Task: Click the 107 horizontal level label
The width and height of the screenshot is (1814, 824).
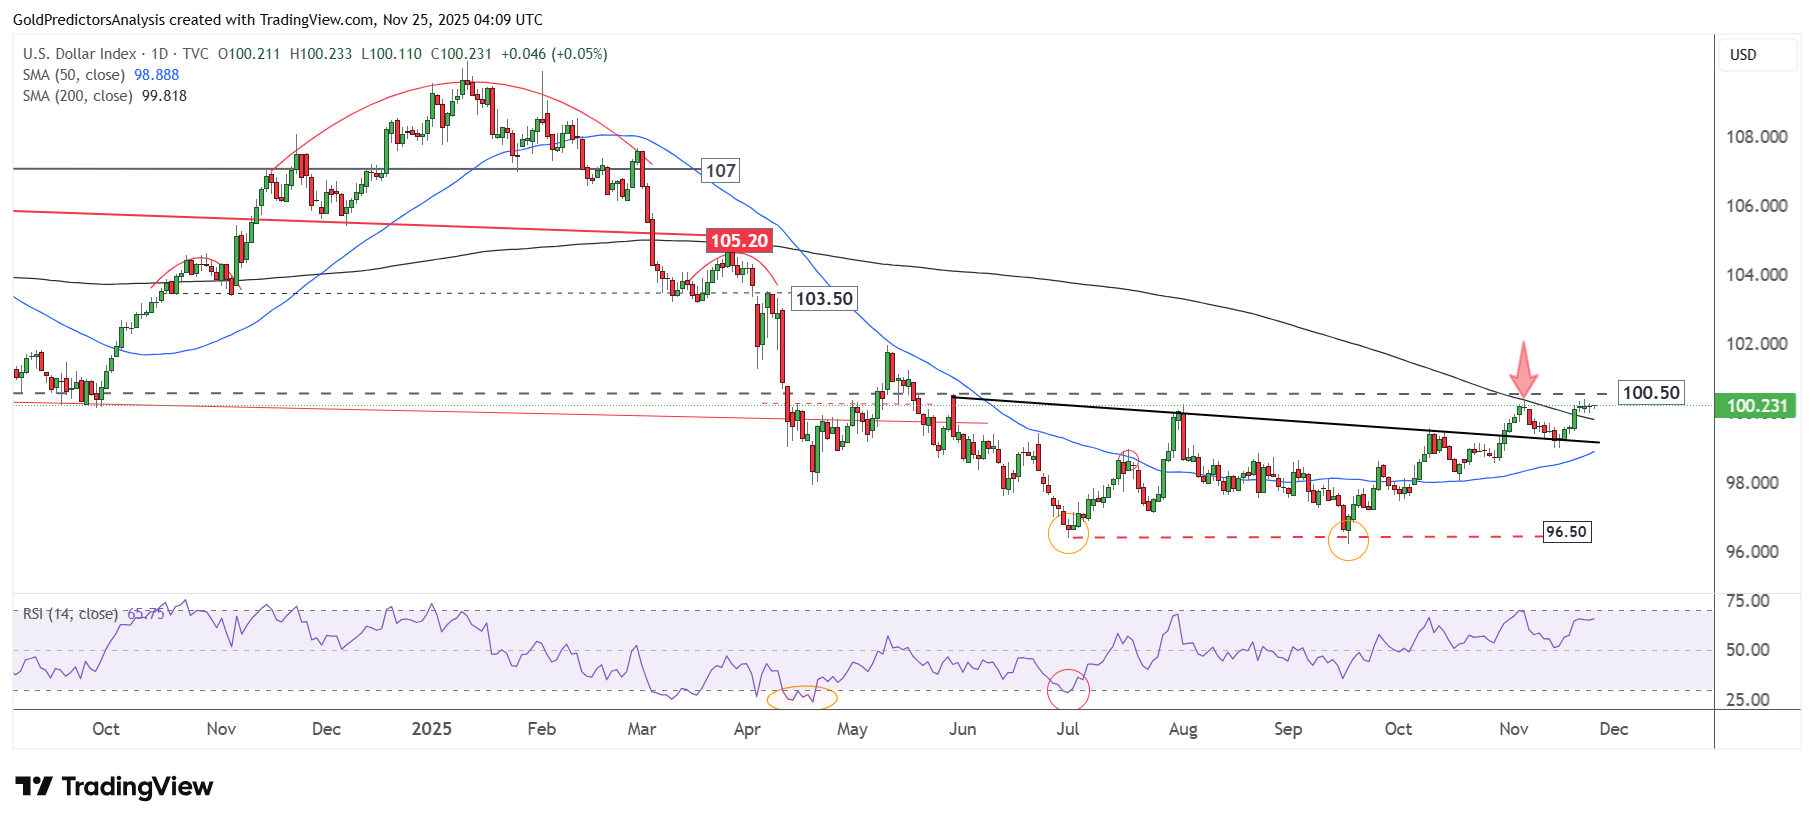Action: (720, 171)
